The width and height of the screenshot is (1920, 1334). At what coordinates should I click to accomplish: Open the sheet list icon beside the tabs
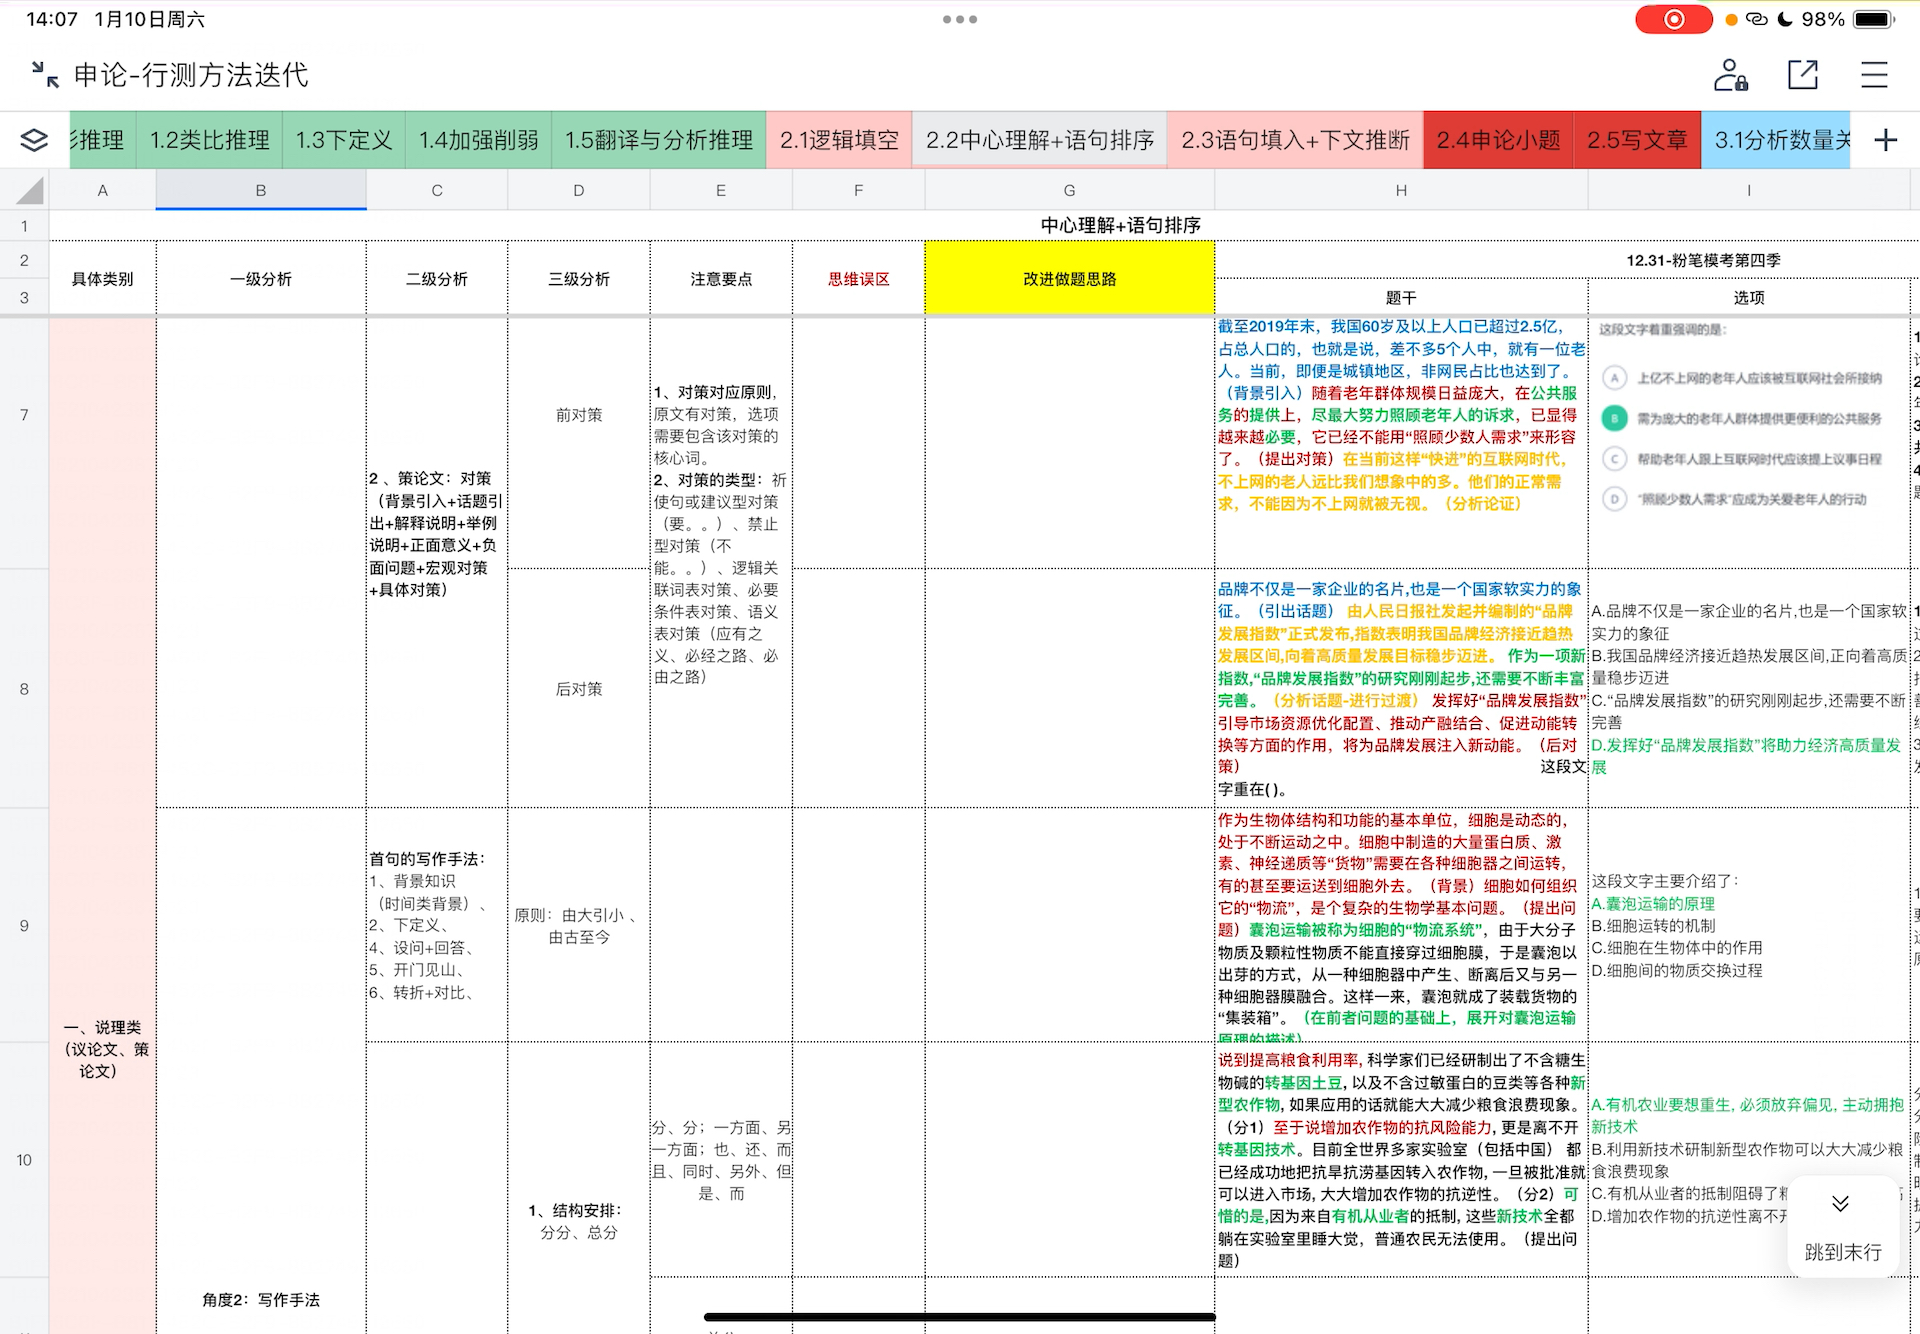[x=33, y=140]
